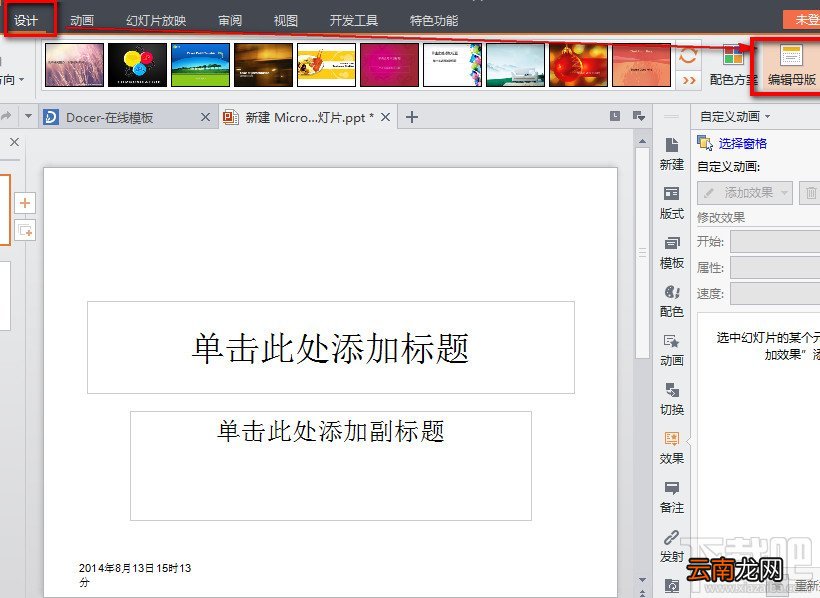Apply the salmon orange template

pyautogui.click(x=642, y=65)
